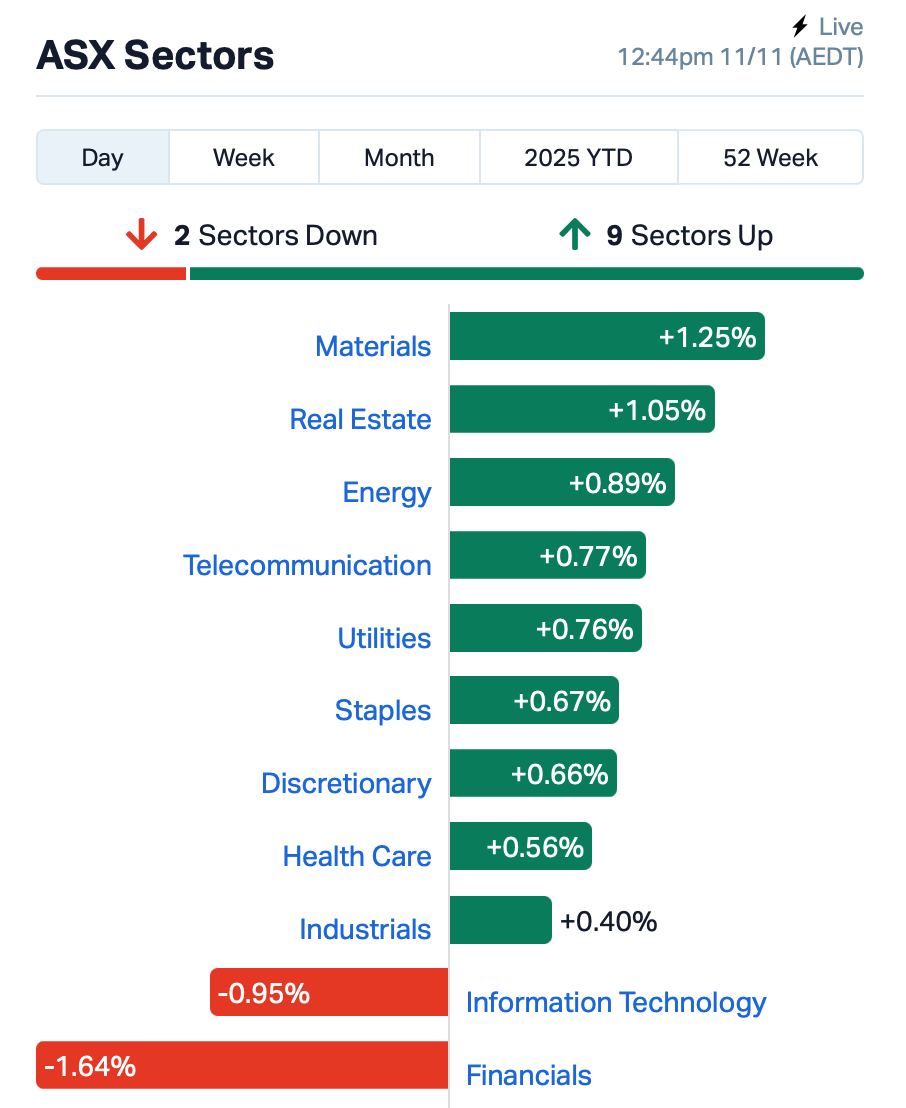Select the Day tab
The image size is (906, 1108).
pos(103,158)
